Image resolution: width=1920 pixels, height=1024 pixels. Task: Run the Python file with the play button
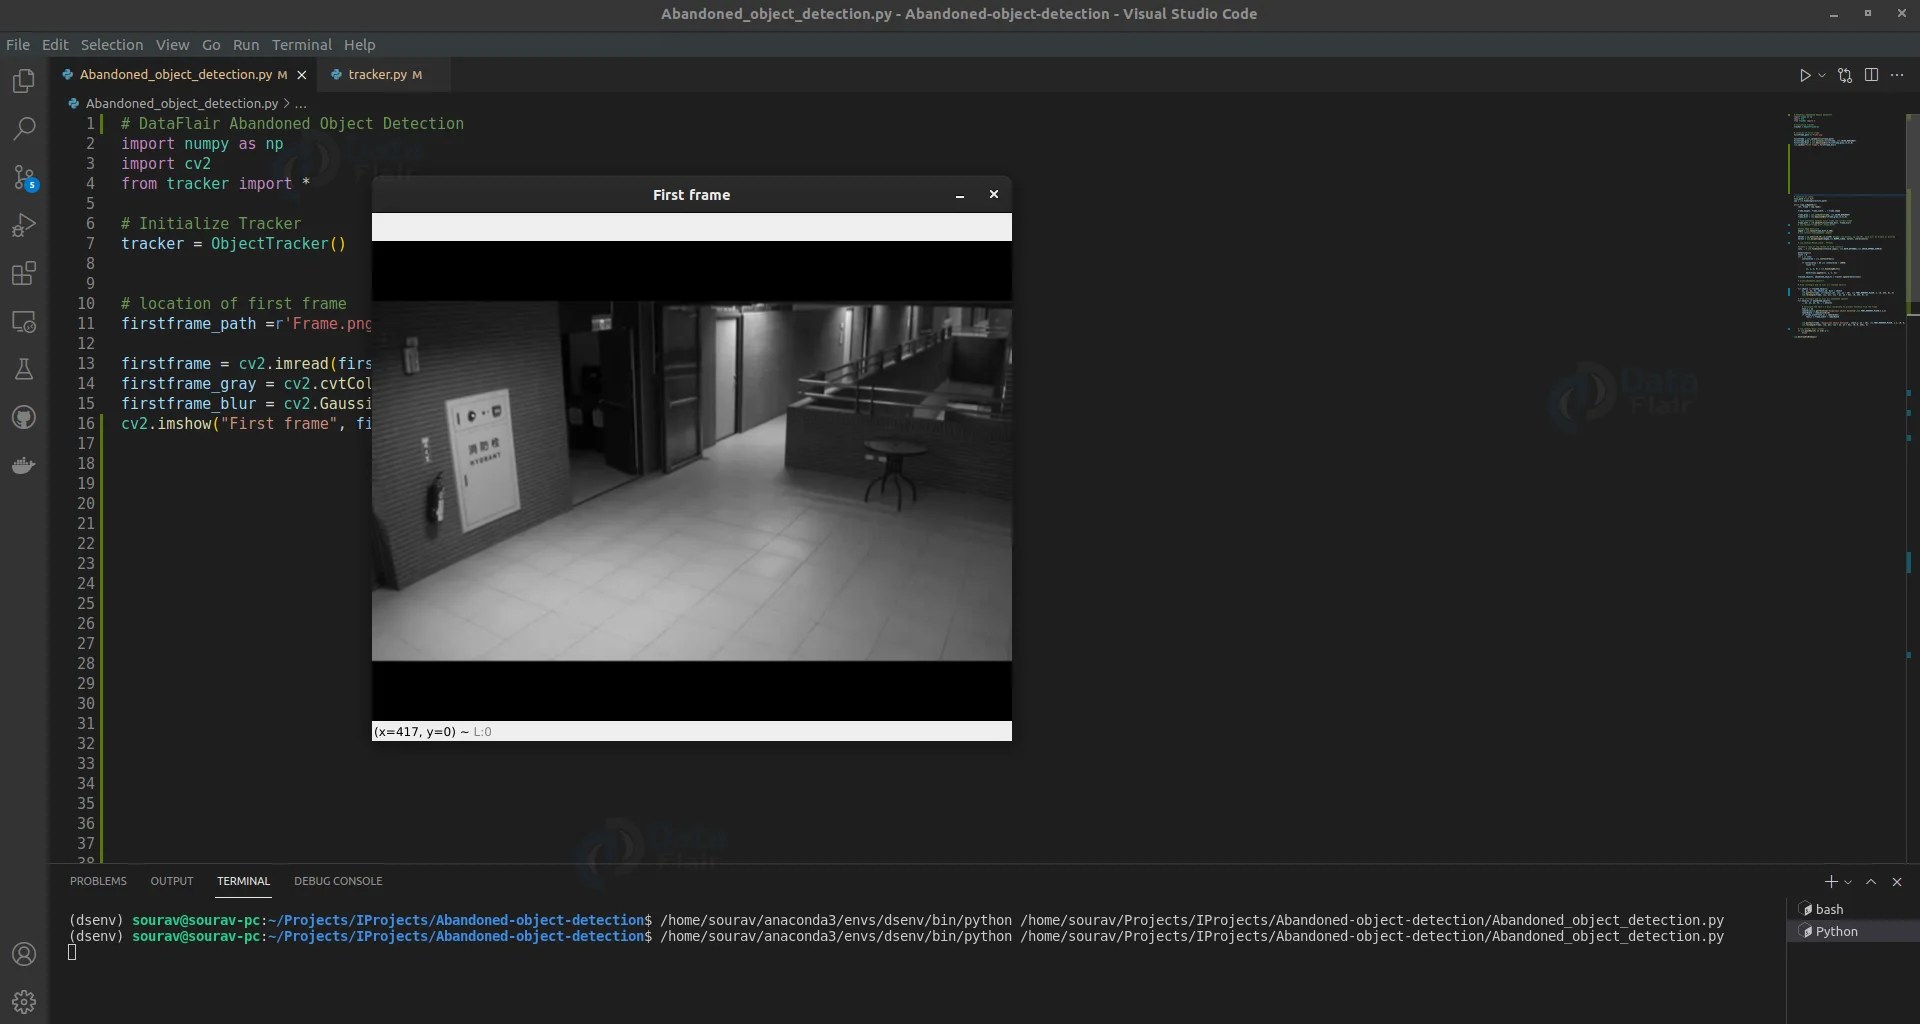click(x=1804, y=75)
